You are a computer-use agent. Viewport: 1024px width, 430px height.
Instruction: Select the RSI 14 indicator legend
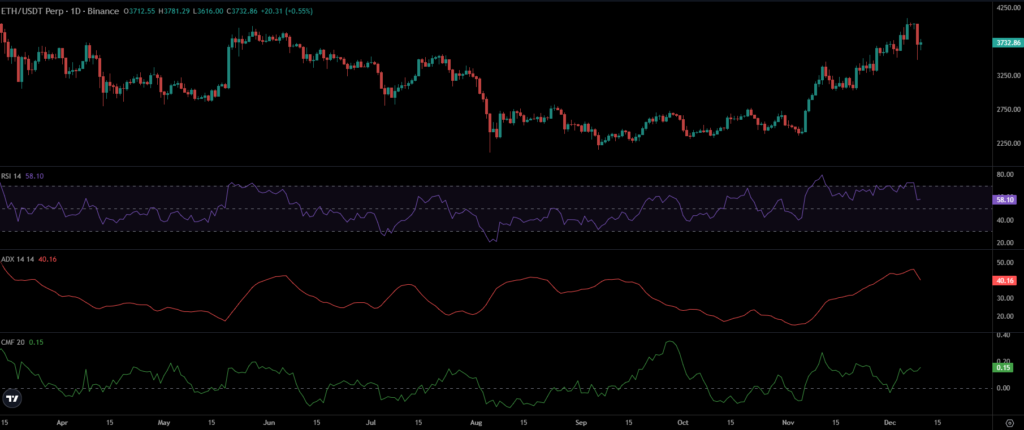tap(12, 176)
